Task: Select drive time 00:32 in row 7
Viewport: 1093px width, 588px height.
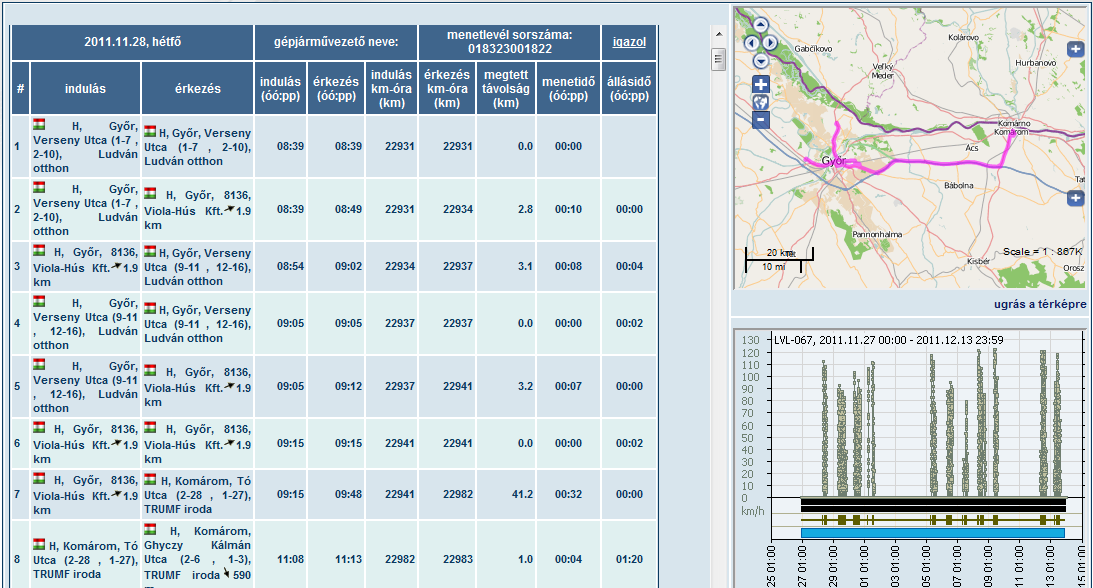Action: point(569,494)
